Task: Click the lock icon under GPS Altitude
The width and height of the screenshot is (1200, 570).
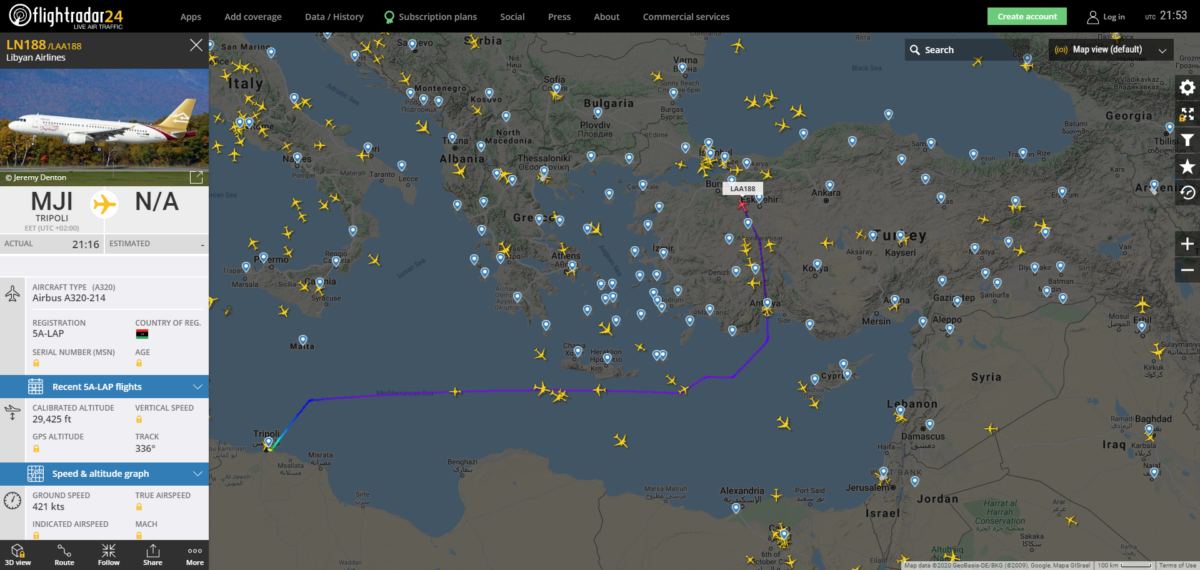Action: 36,449
